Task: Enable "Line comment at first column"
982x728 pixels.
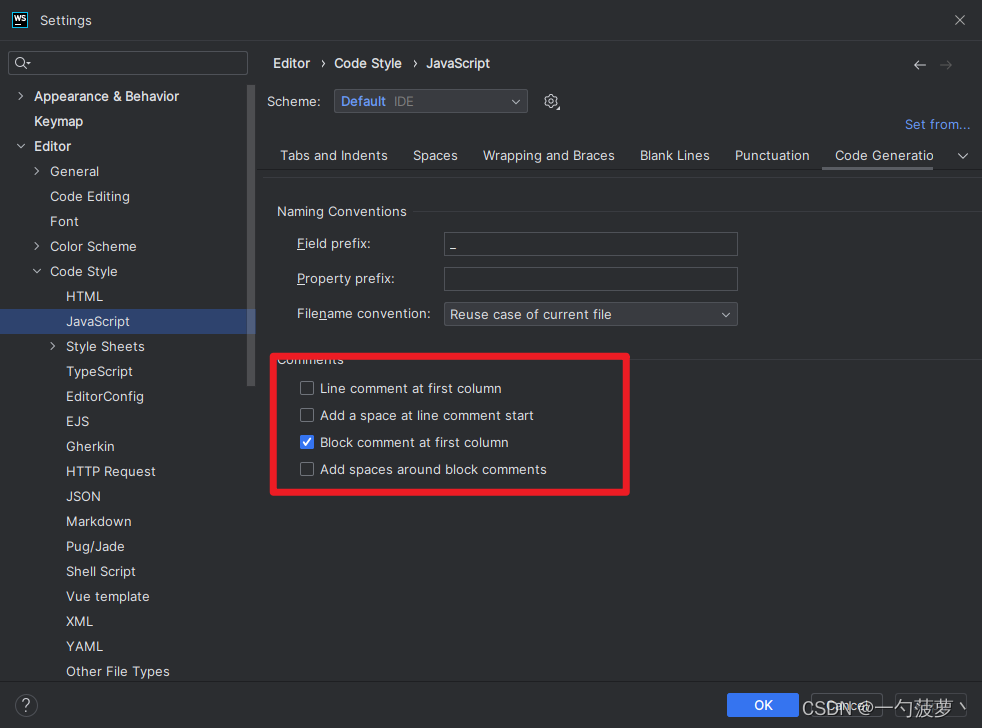Action: (x=307, y=388)
